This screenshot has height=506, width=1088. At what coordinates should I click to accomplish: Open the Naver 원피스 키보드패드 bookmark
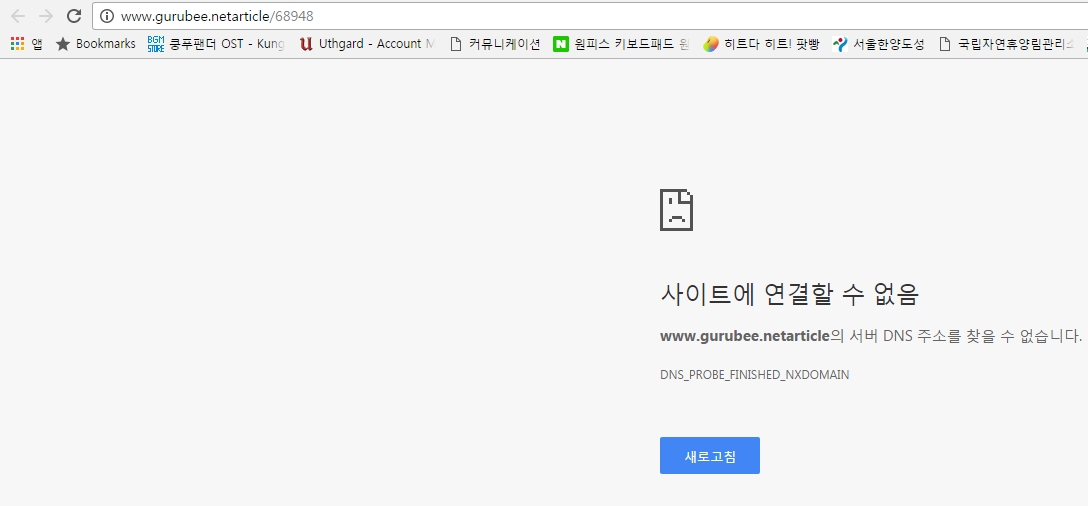click(x=621, y=44)
